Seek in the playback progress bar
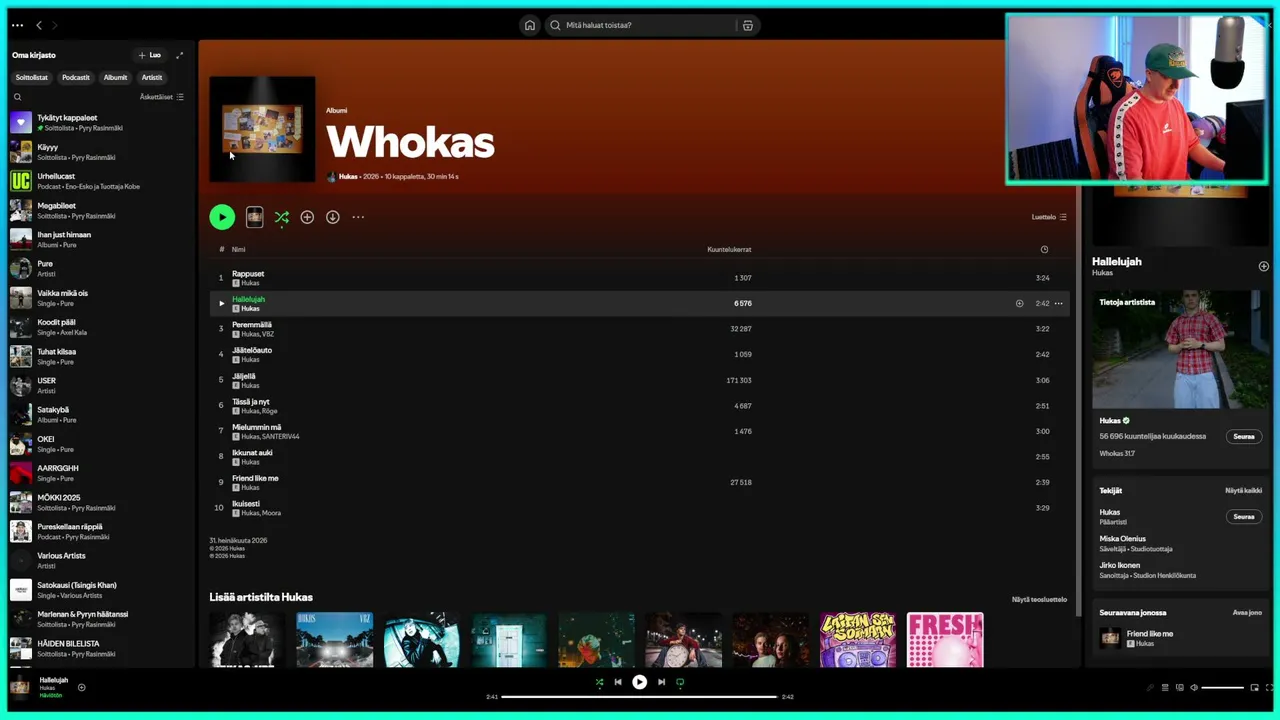The width and height of the screenshot is (1280, 720). tap(639, 696)
